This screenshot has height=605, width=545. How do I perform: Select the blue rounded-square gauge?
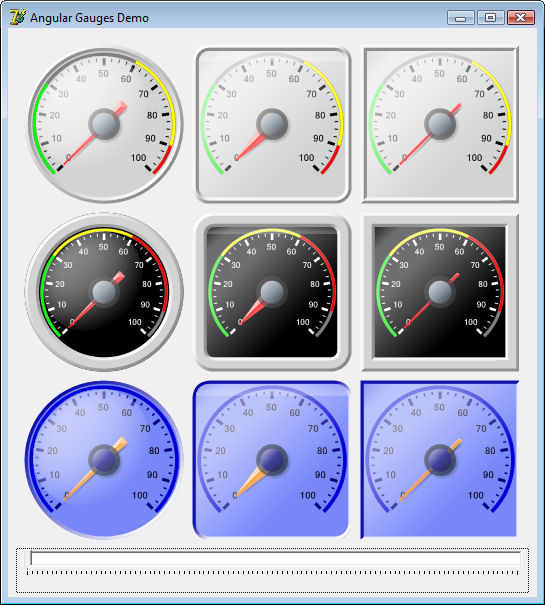click(271, 460)
